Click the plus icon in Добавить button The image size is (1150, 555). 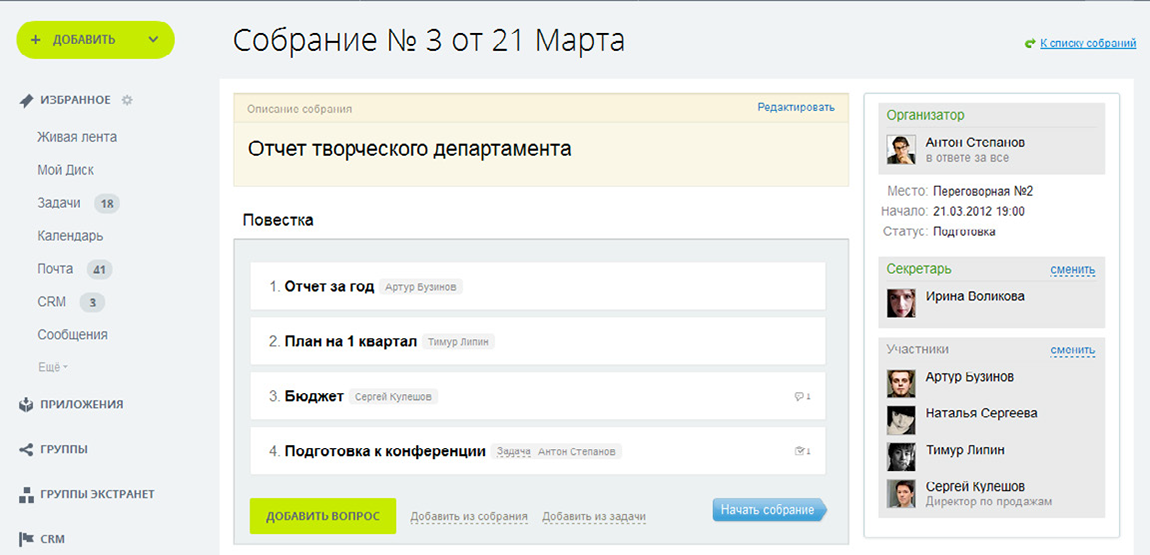pos(35,40)
